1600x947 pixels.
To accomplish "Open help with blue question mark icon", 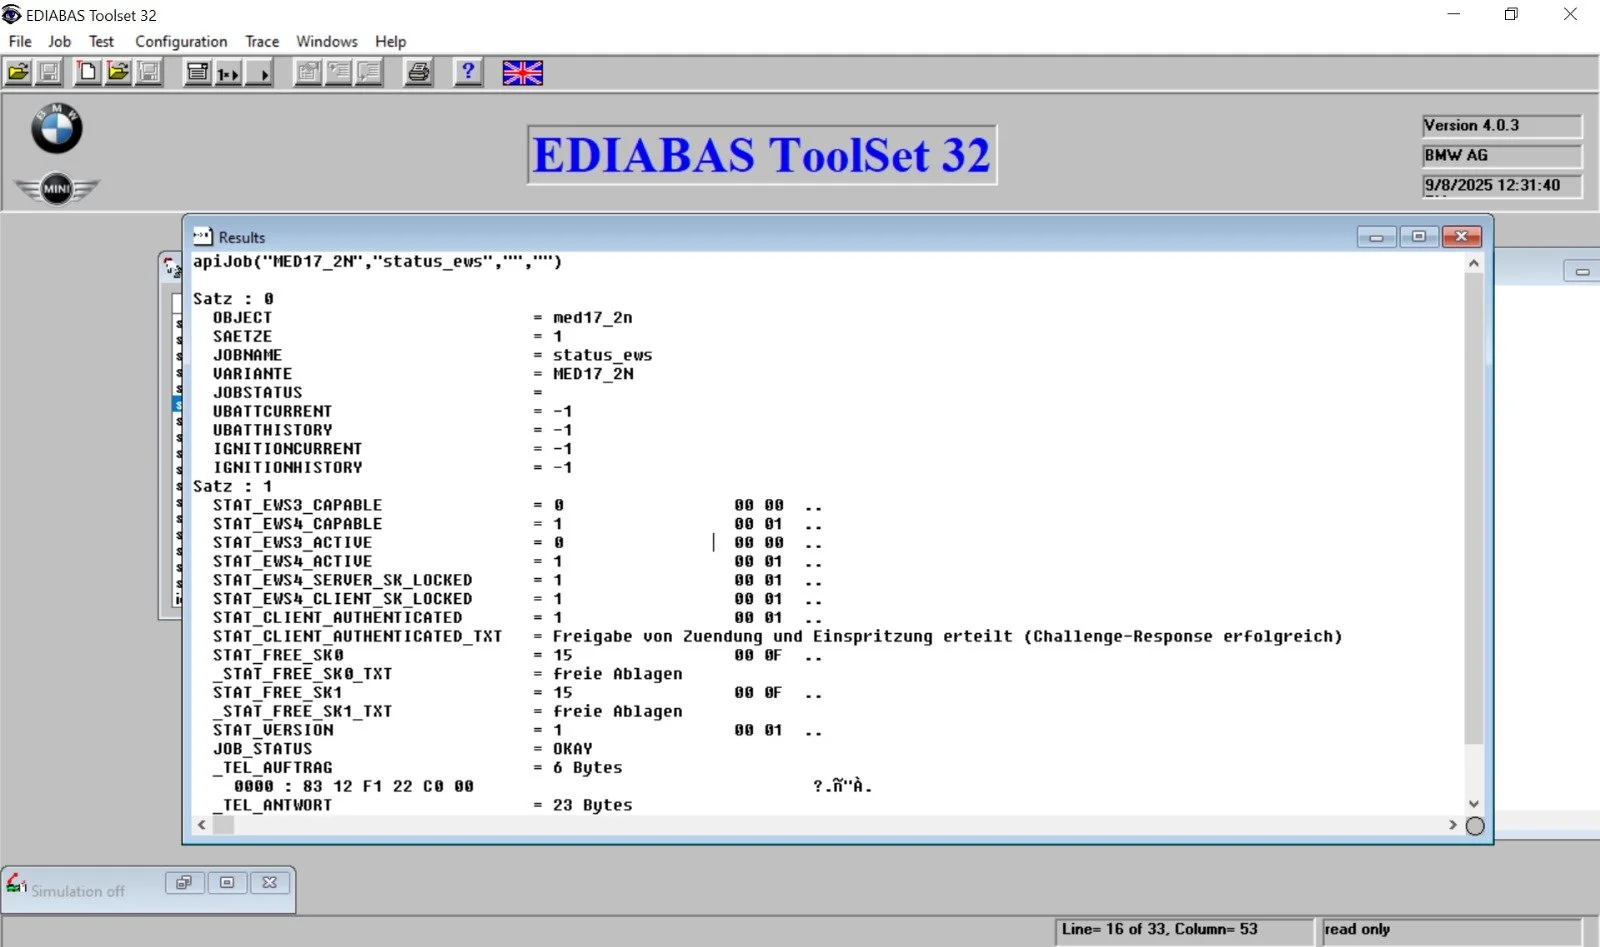I will [467, 72].
